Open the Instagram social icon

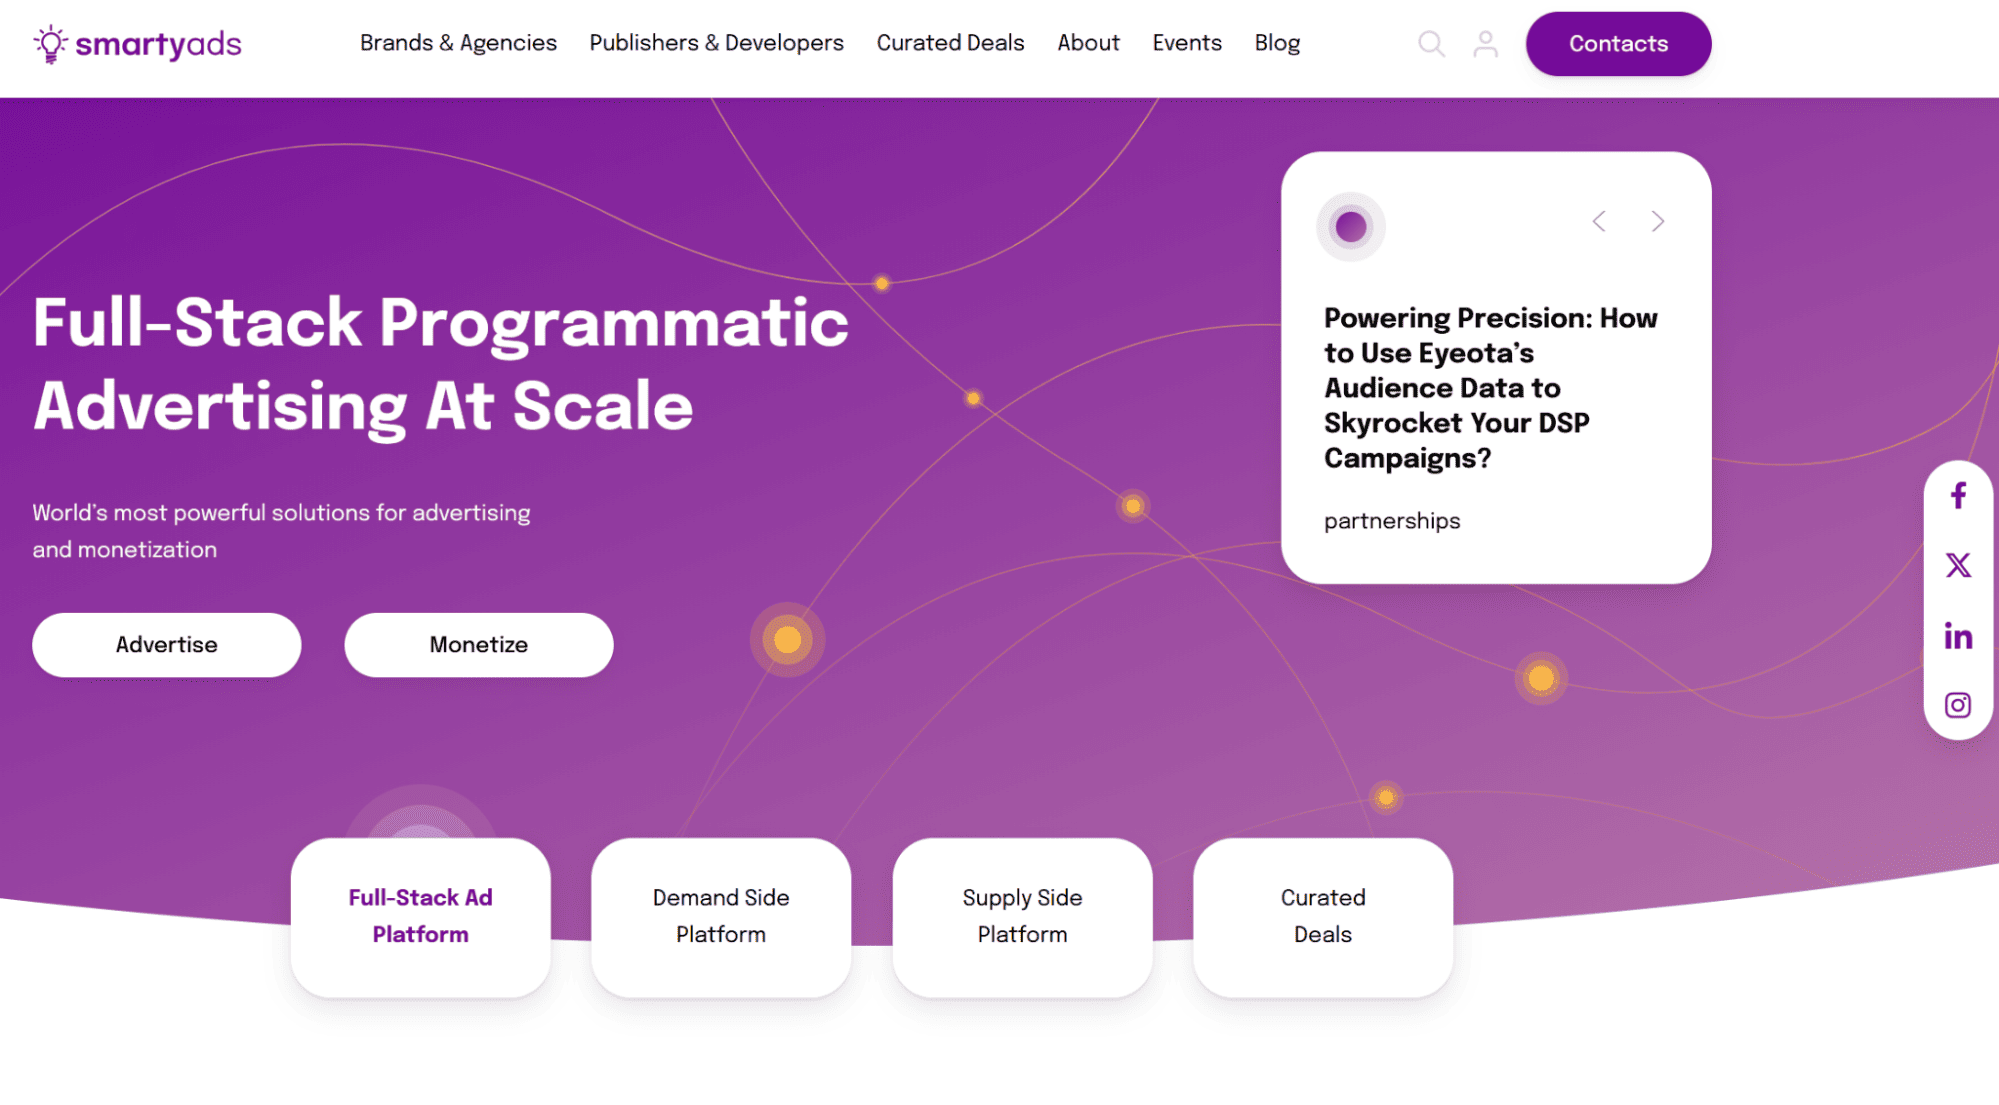1958,705
